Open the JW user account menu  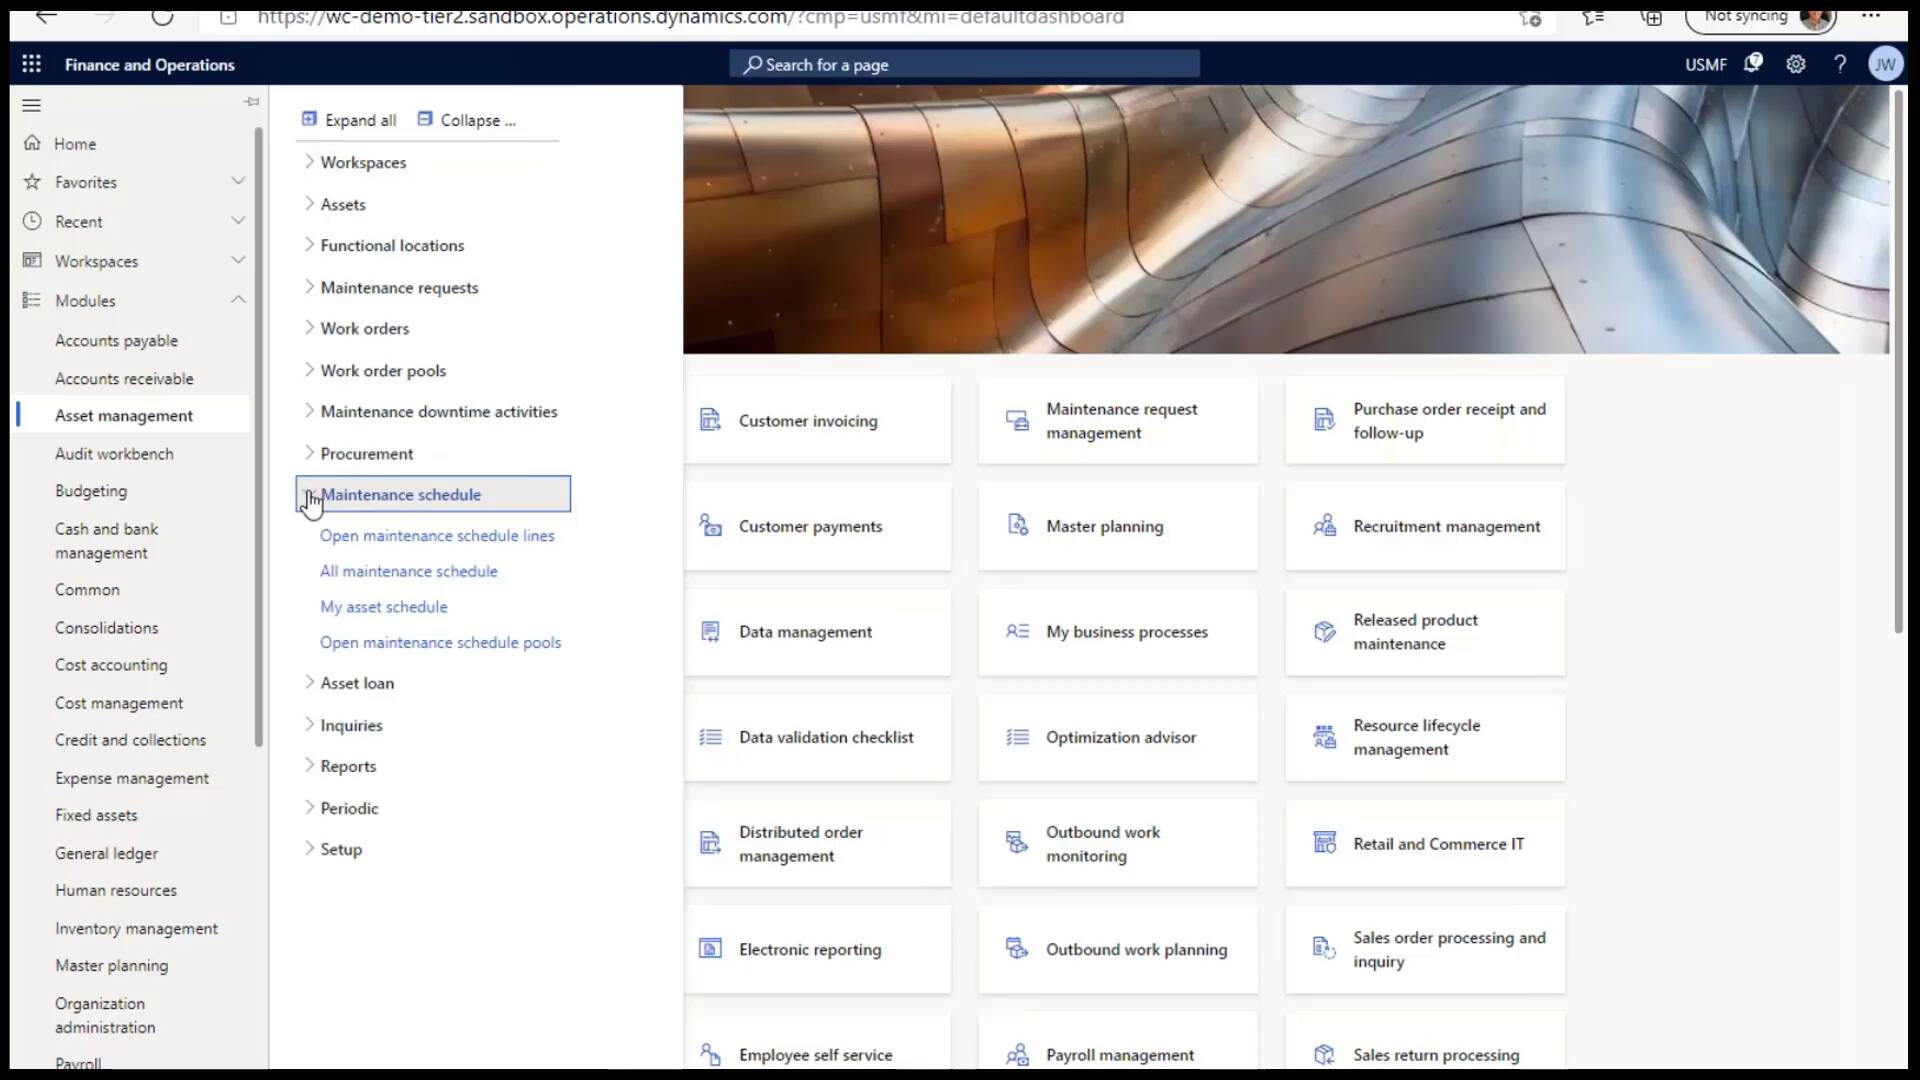[x=1885, y=63]
